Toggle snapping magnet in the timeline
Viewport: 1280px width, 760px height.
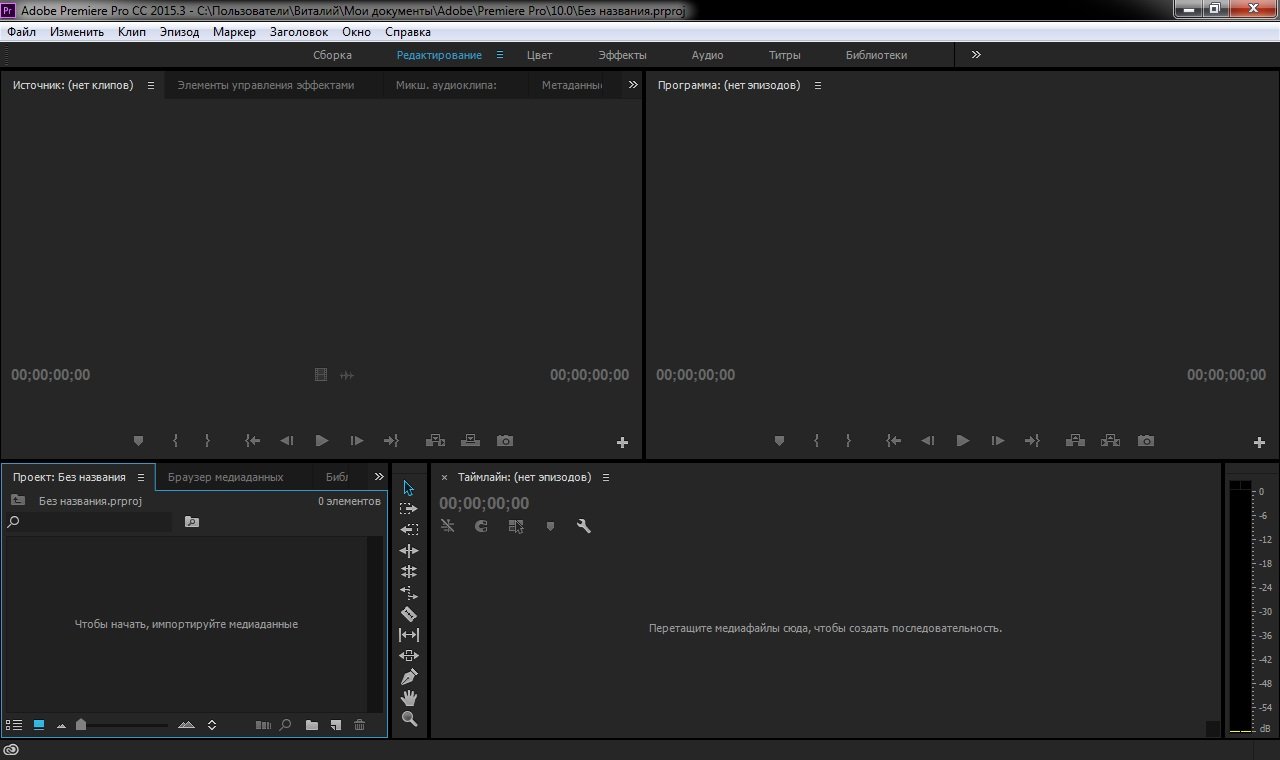[481, 526]
